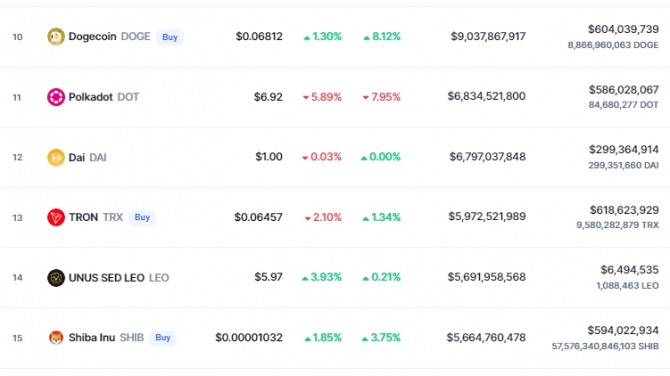Click the Buy button next to Dogecoin

(x=170, y=37)
